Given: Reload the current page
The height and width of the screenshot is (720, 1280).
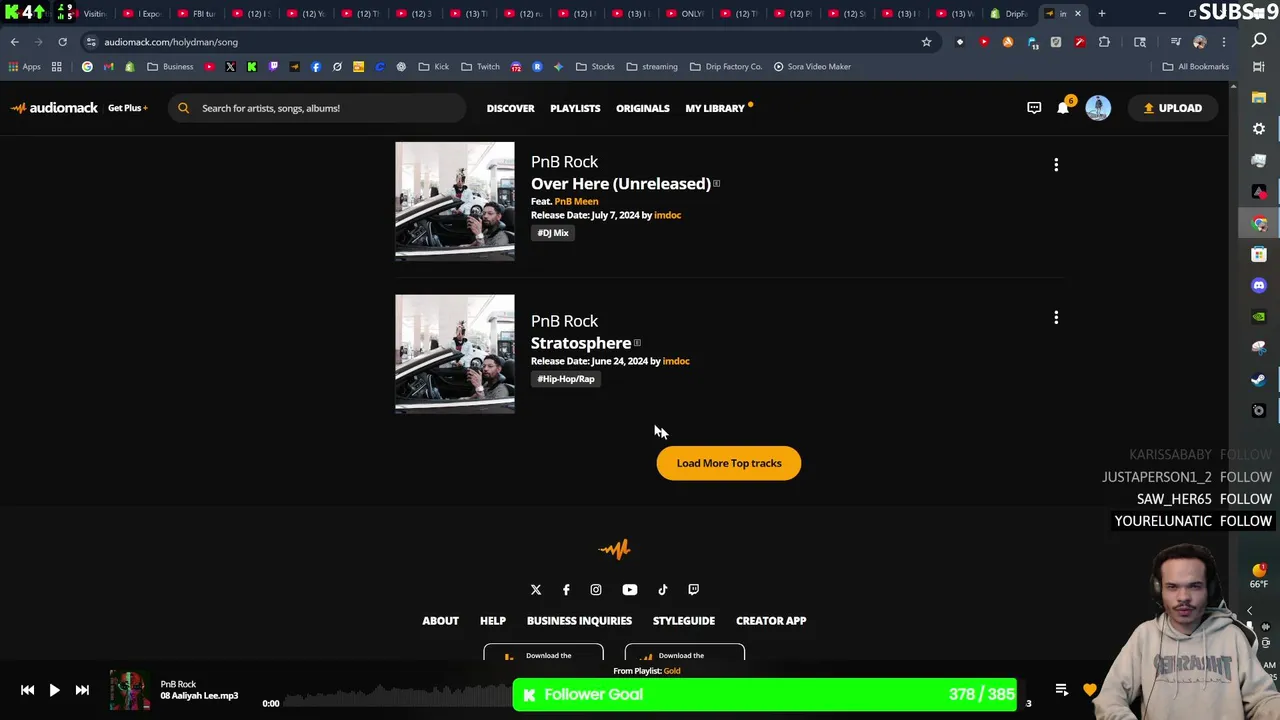Looking at the screenshot, I should coord(62,42).
